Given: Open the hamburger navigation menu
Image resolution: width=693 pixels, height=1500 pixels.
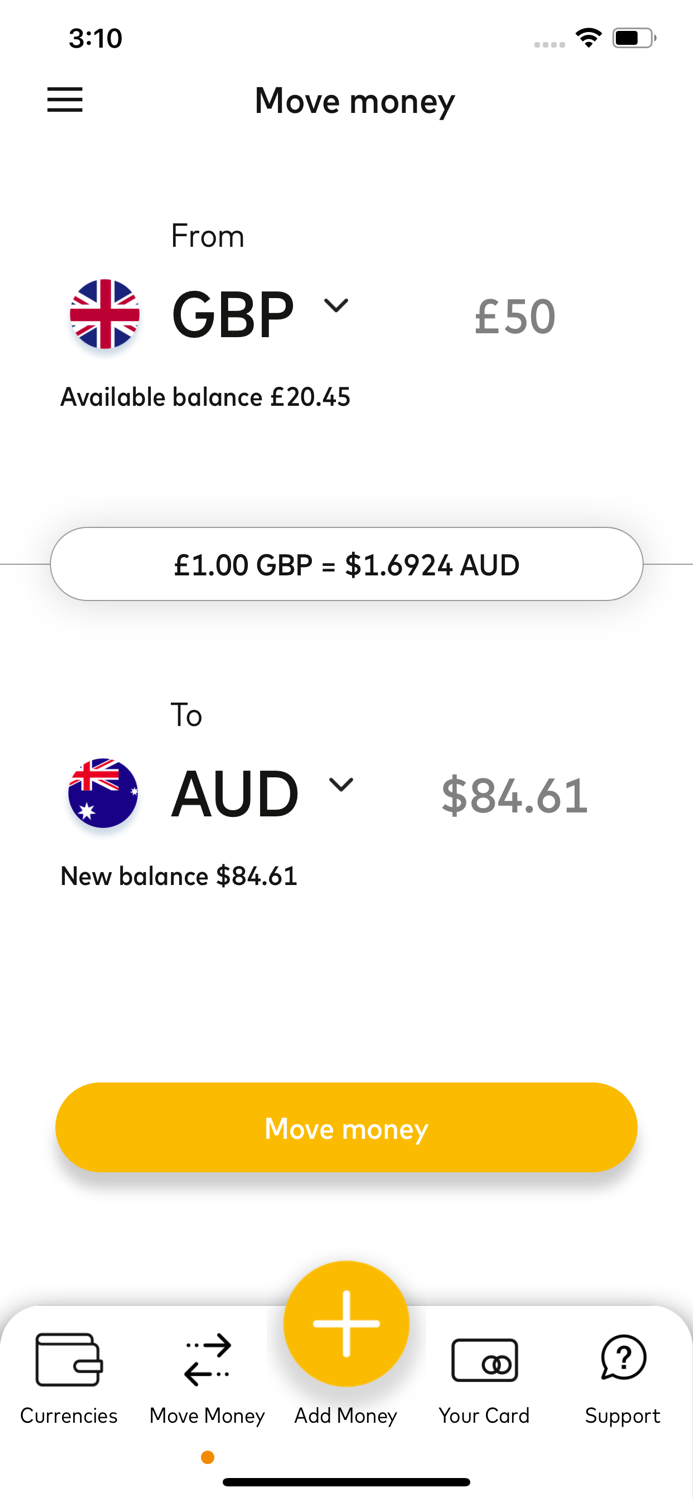Looking at the screenshot, I should point(64,100).
